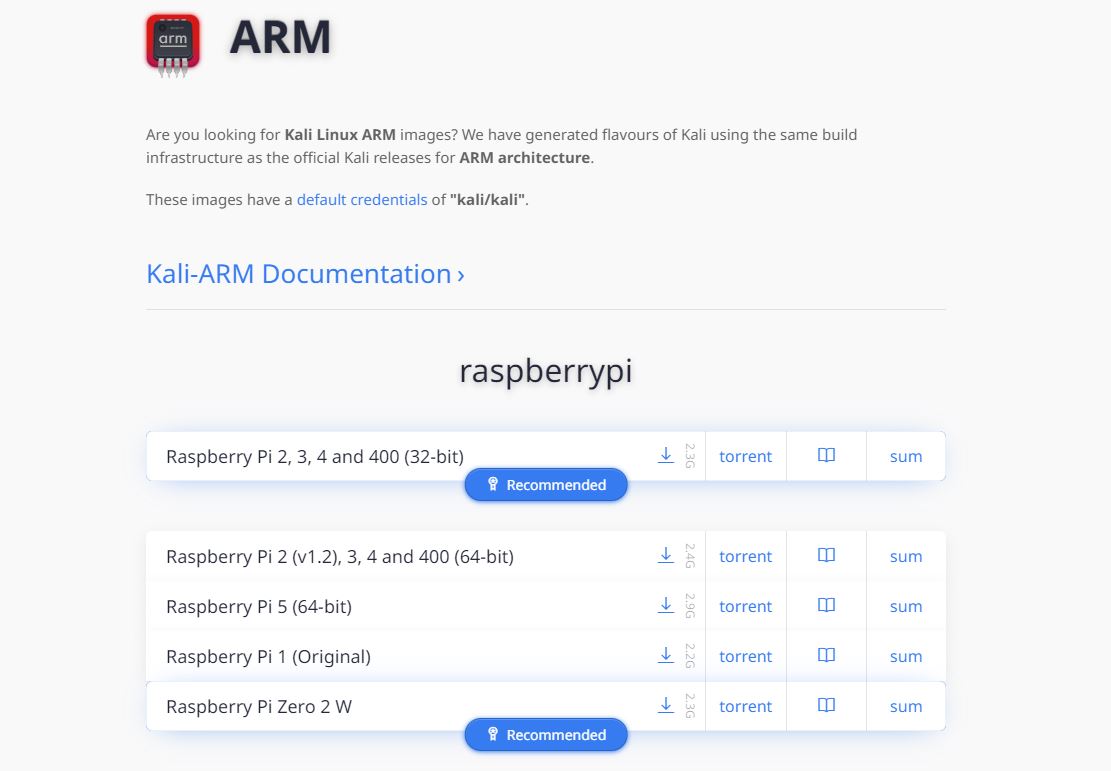The image size is (1111, 771).
Task: Open docs book icon for Raspberry Pi Zero 2 W
Action: tap(826, 706)
